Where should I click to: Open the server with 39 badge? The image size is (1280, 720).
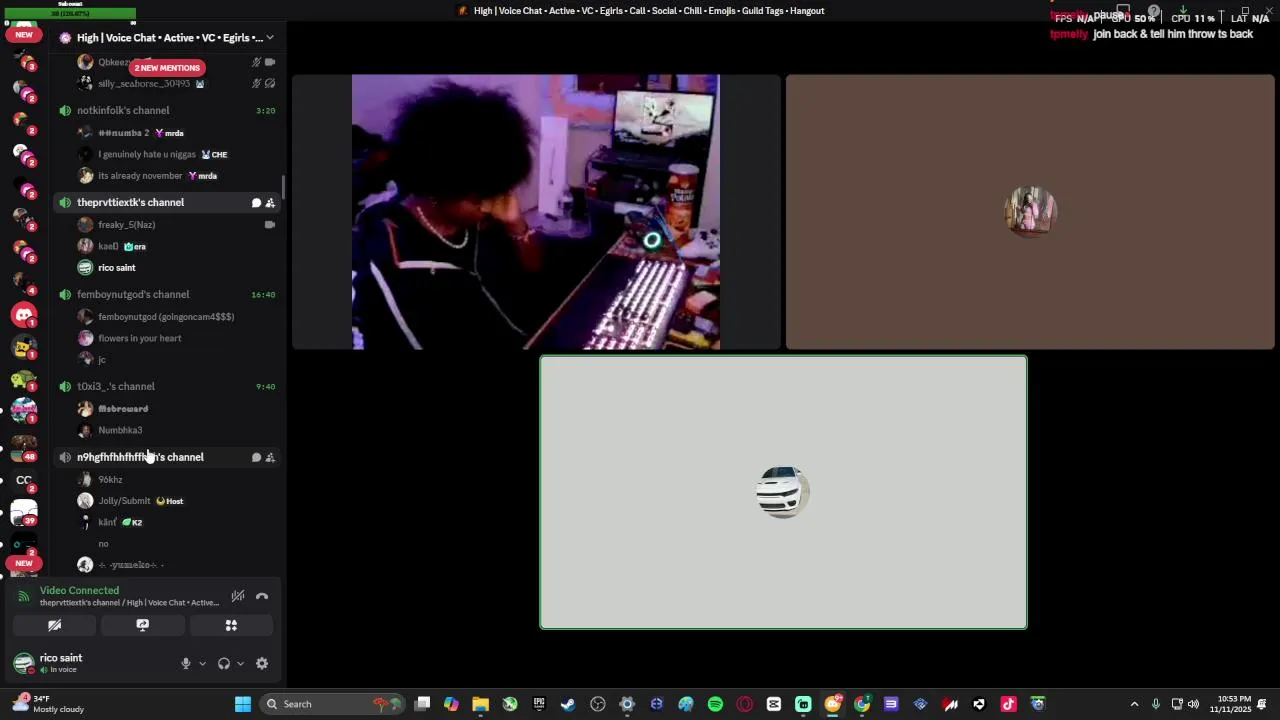coord(23,513)
